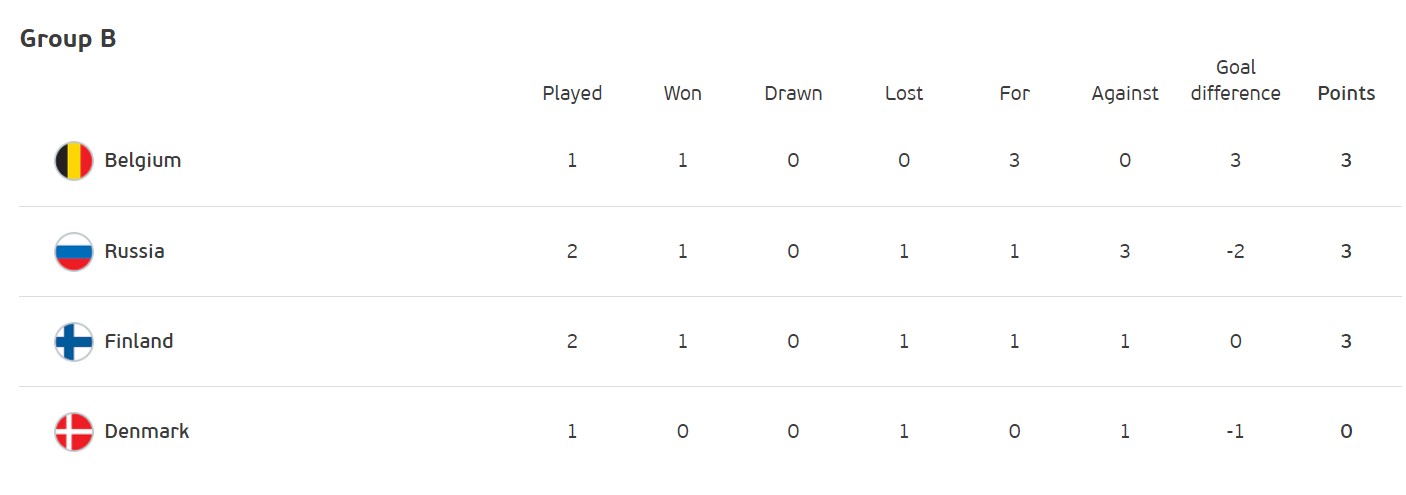
Task: Select the Finland team name
Action: (139, 341)
